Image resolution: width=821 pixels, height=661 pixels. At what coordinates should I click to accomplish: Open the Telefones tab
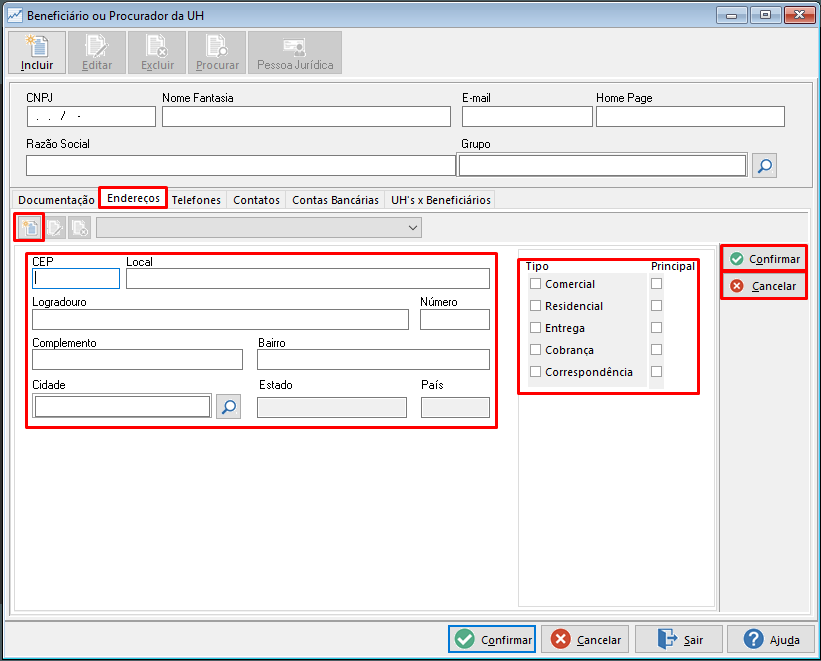click(x=196, y=200)
